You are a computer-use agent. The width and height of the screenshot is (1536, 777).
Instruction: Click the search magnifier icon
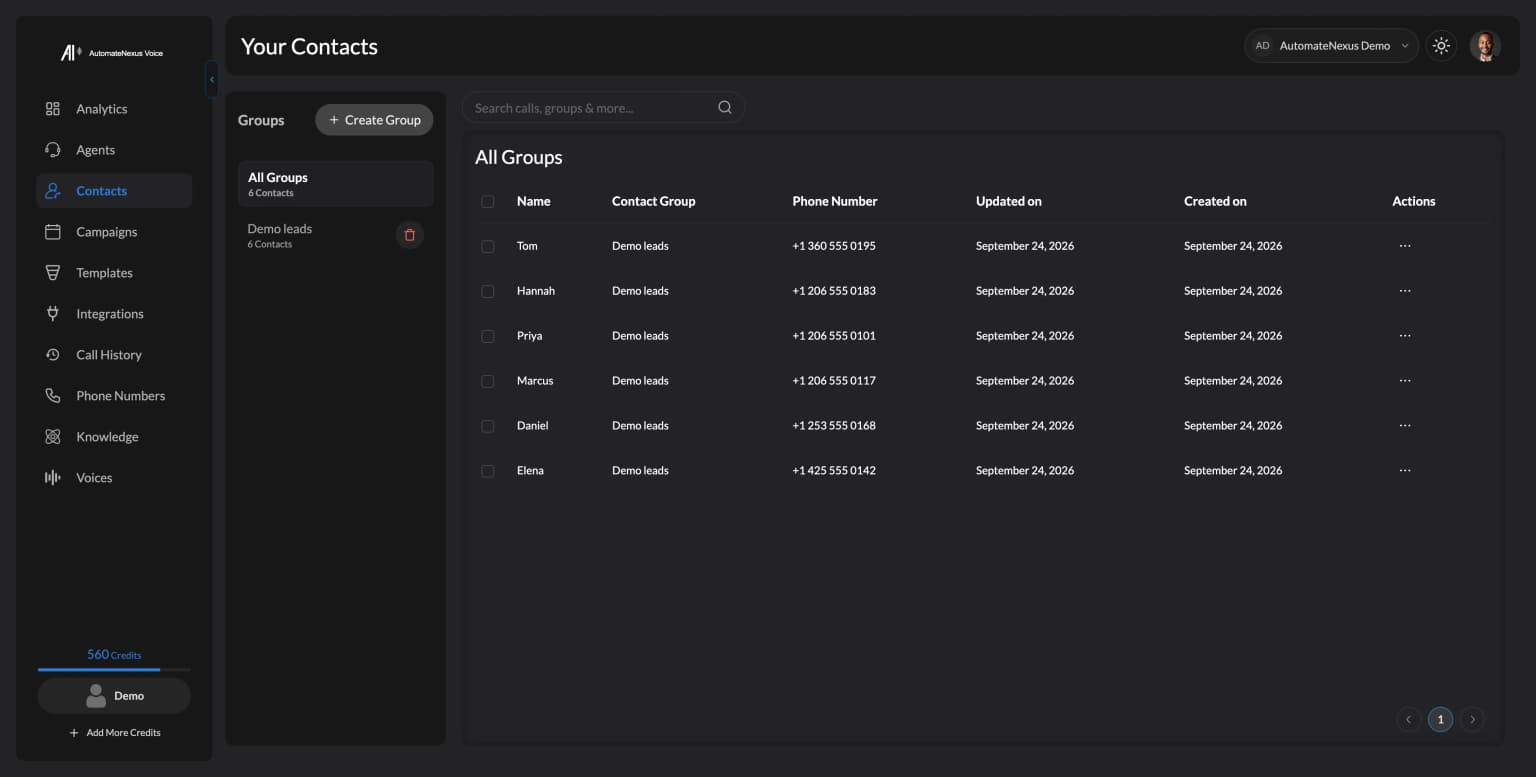(725, 108)
